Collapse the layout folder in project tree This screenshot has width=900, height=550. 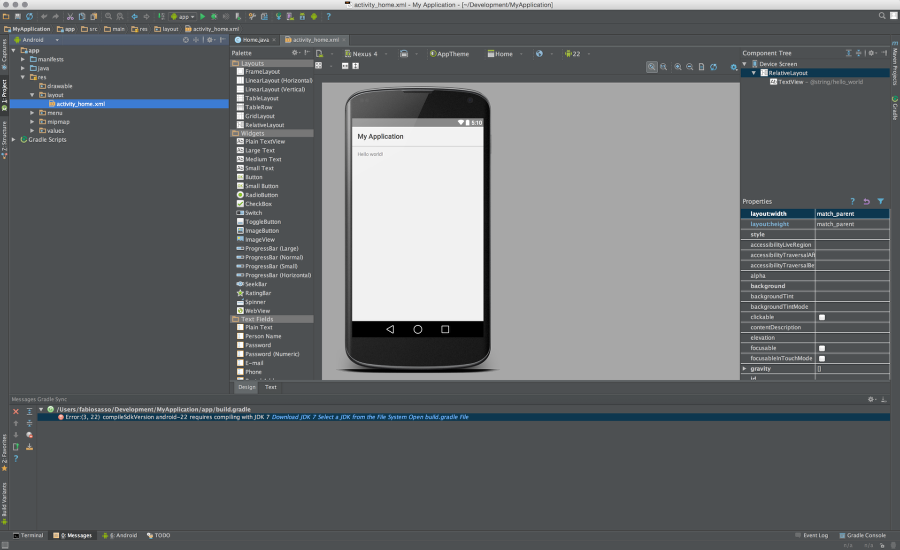click(x=32, y=95)
